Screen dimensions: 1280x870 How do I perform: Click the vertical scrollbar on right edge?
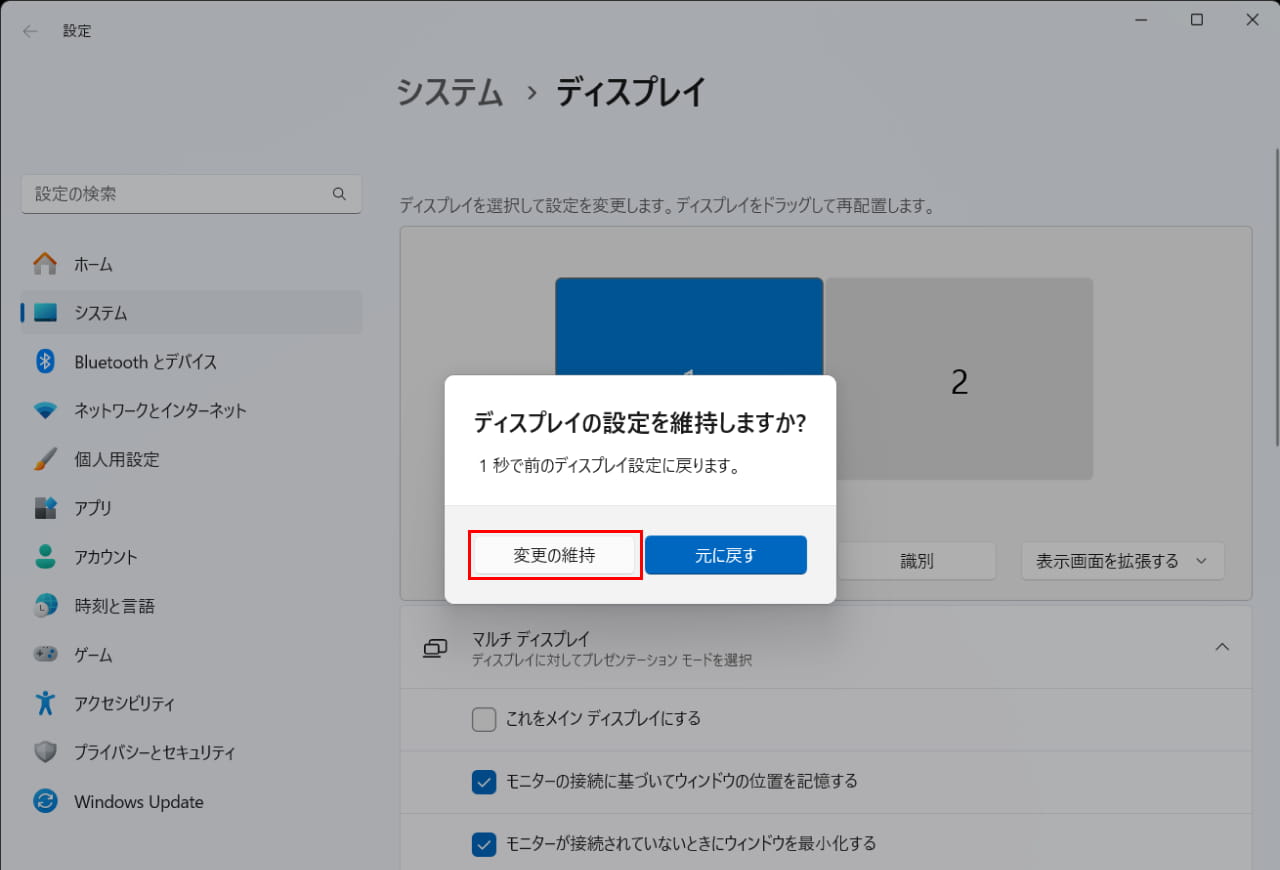tap(1275, 297)
